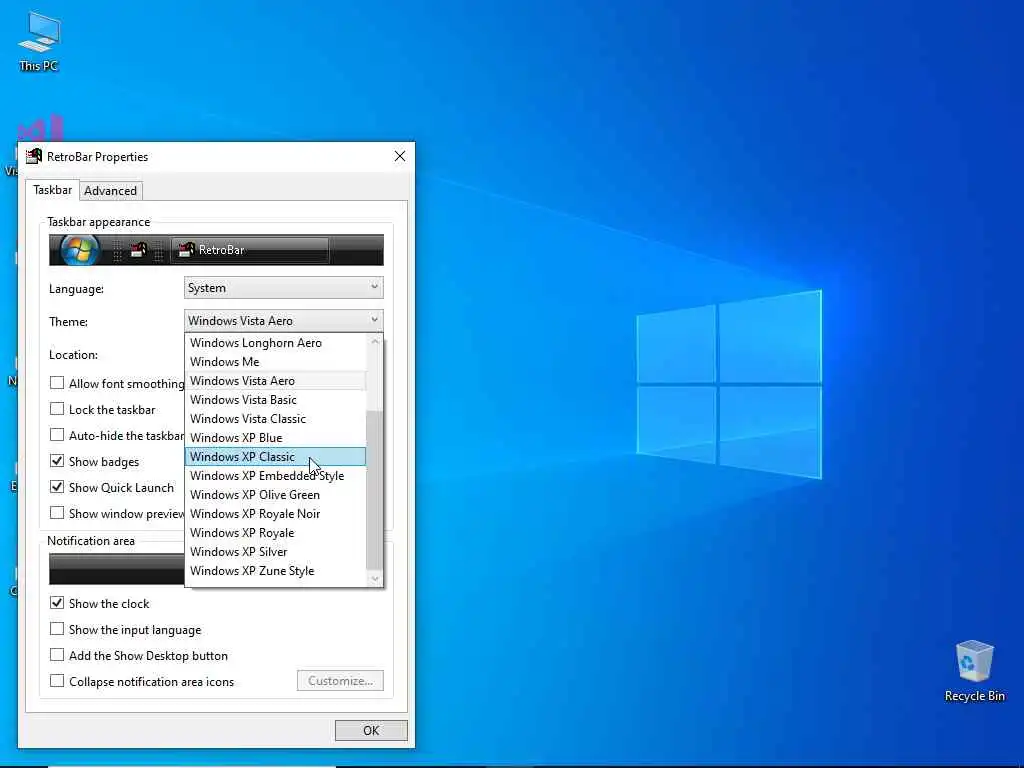Click OK to confirm RetroBar Properties
This screenshot has width=1024, height=768.
(x=371, y=730)
